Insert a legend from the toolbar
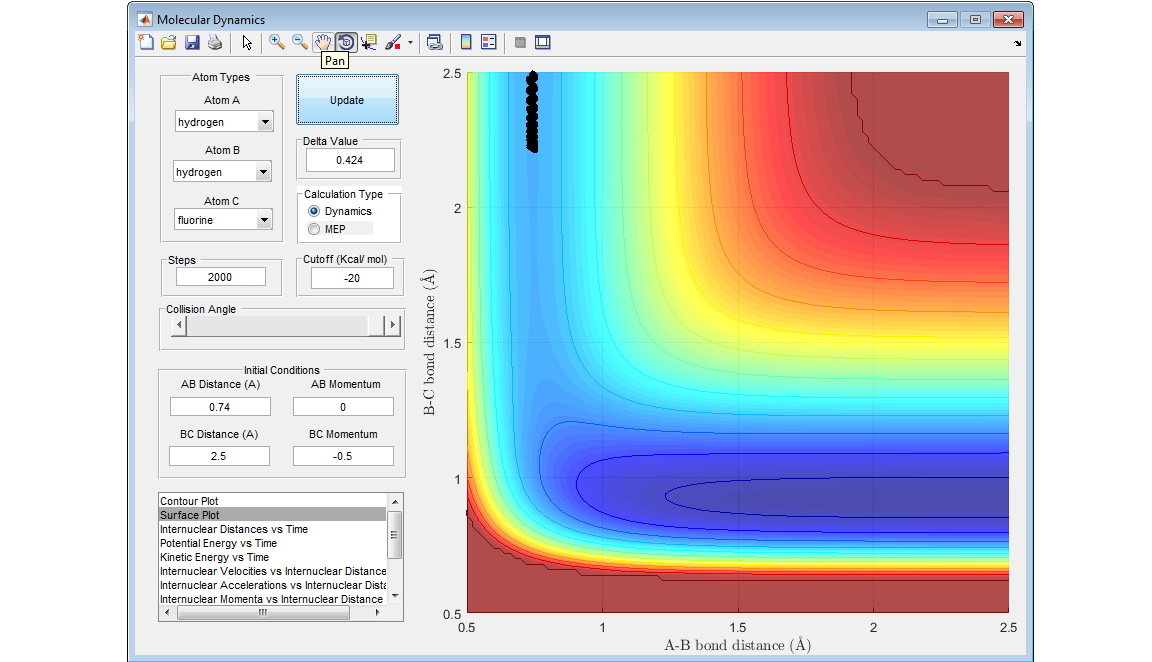 [489, 42]
